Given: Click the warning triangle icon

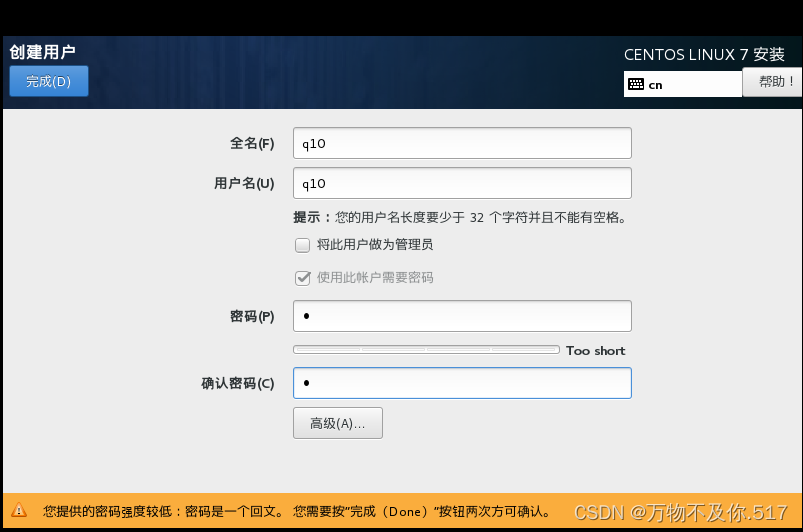Looking at the screenshot, I should click(19, 510).
